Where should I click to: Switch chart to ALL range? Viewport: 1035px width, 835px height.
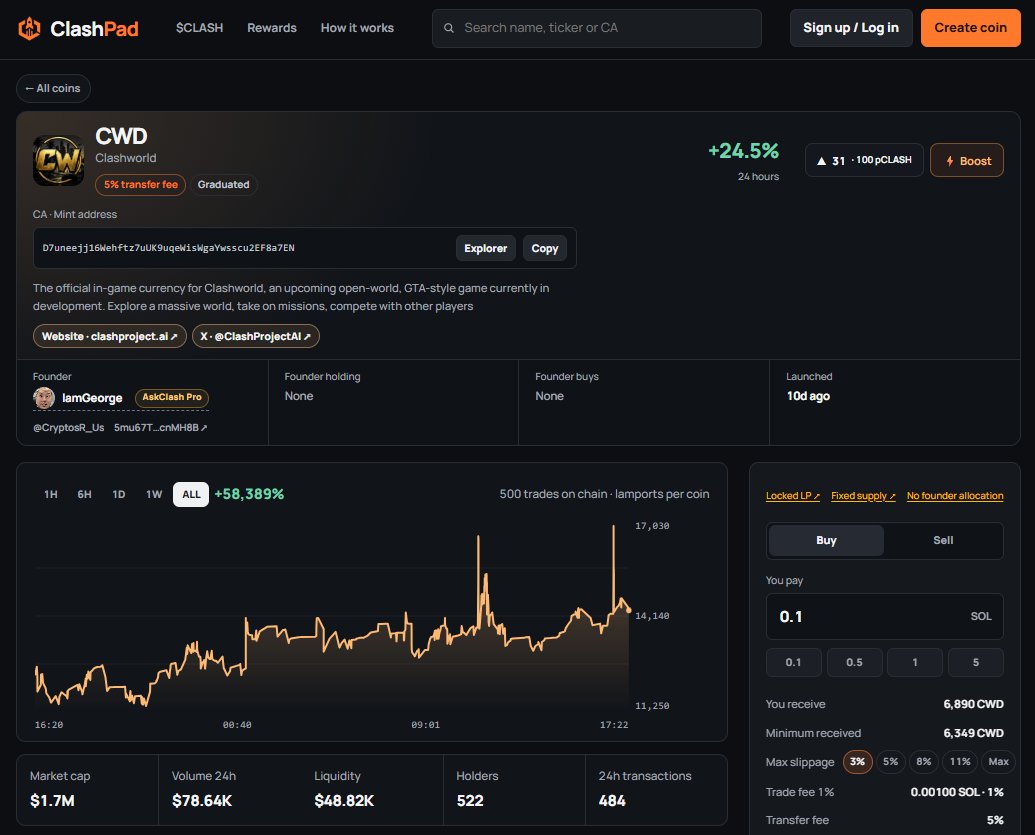pos(191,494)
